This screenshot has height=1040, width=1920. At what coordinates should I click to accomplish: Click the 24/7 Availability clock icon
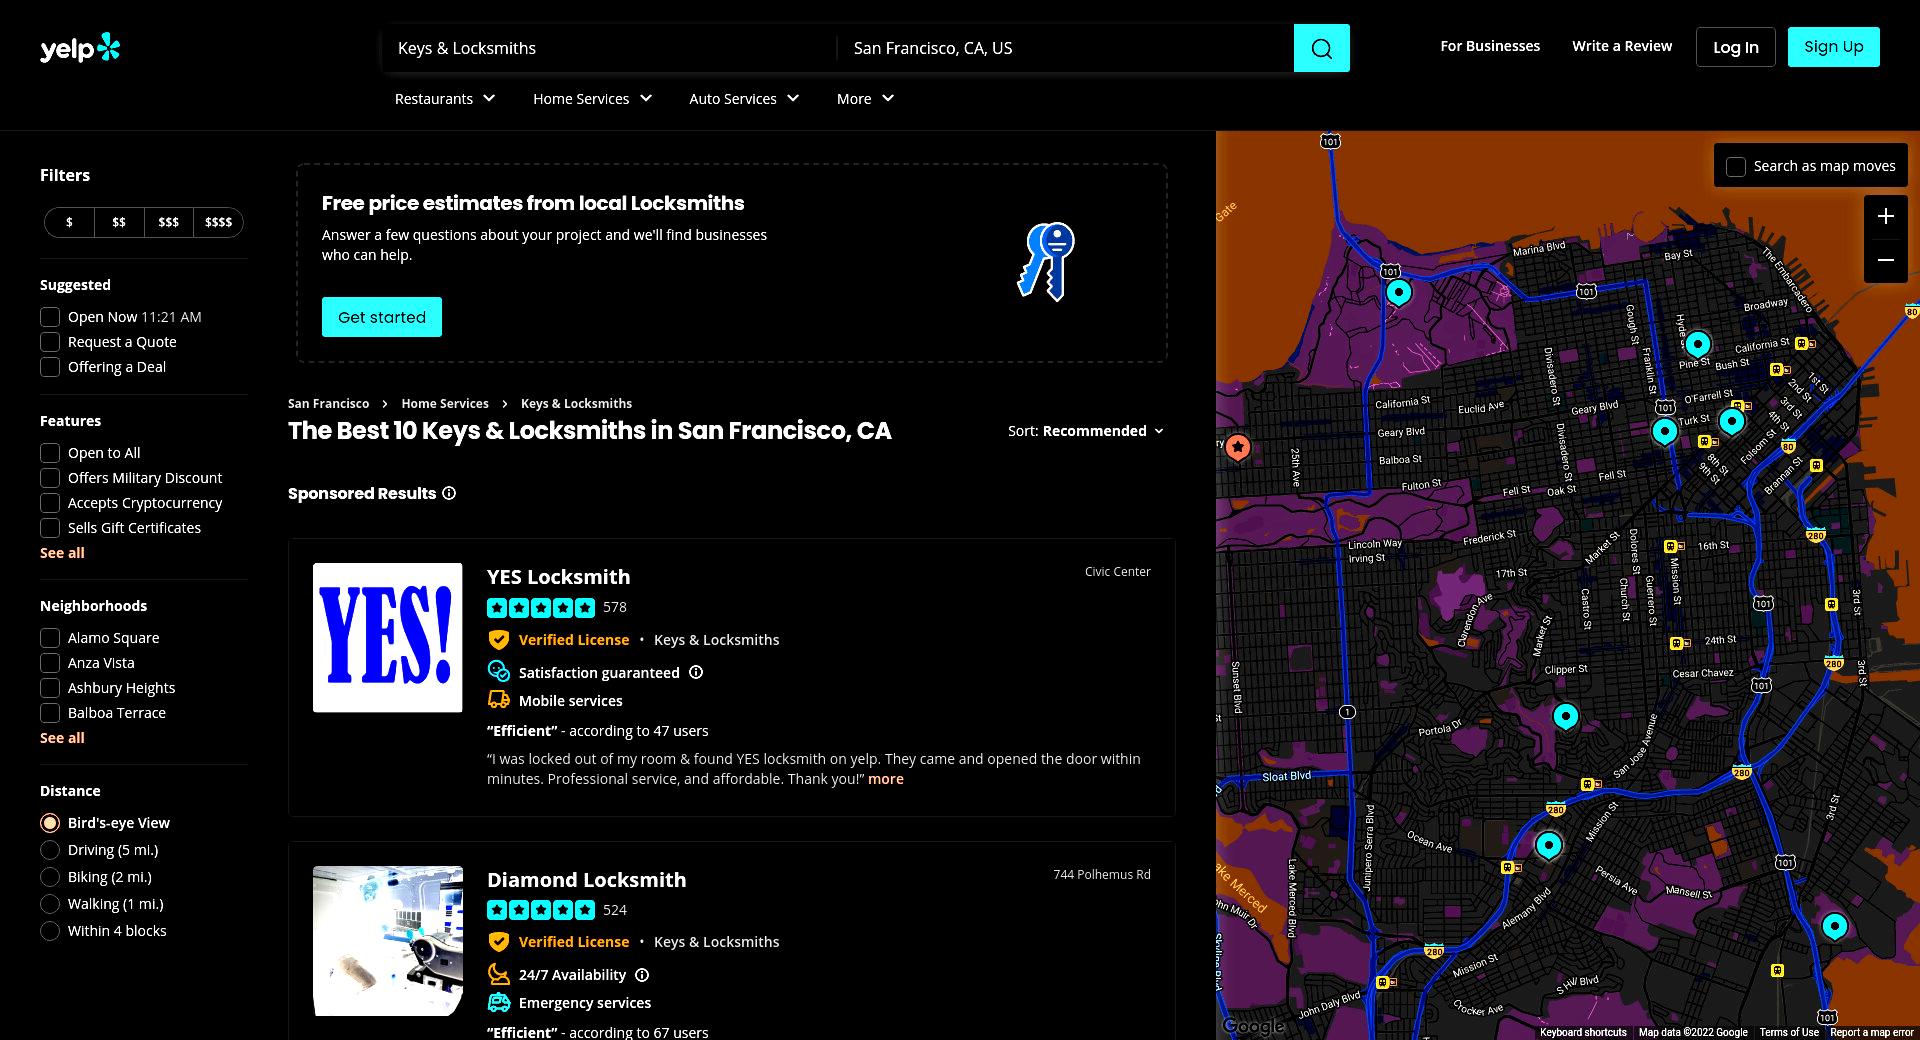[x=498, y=974]
